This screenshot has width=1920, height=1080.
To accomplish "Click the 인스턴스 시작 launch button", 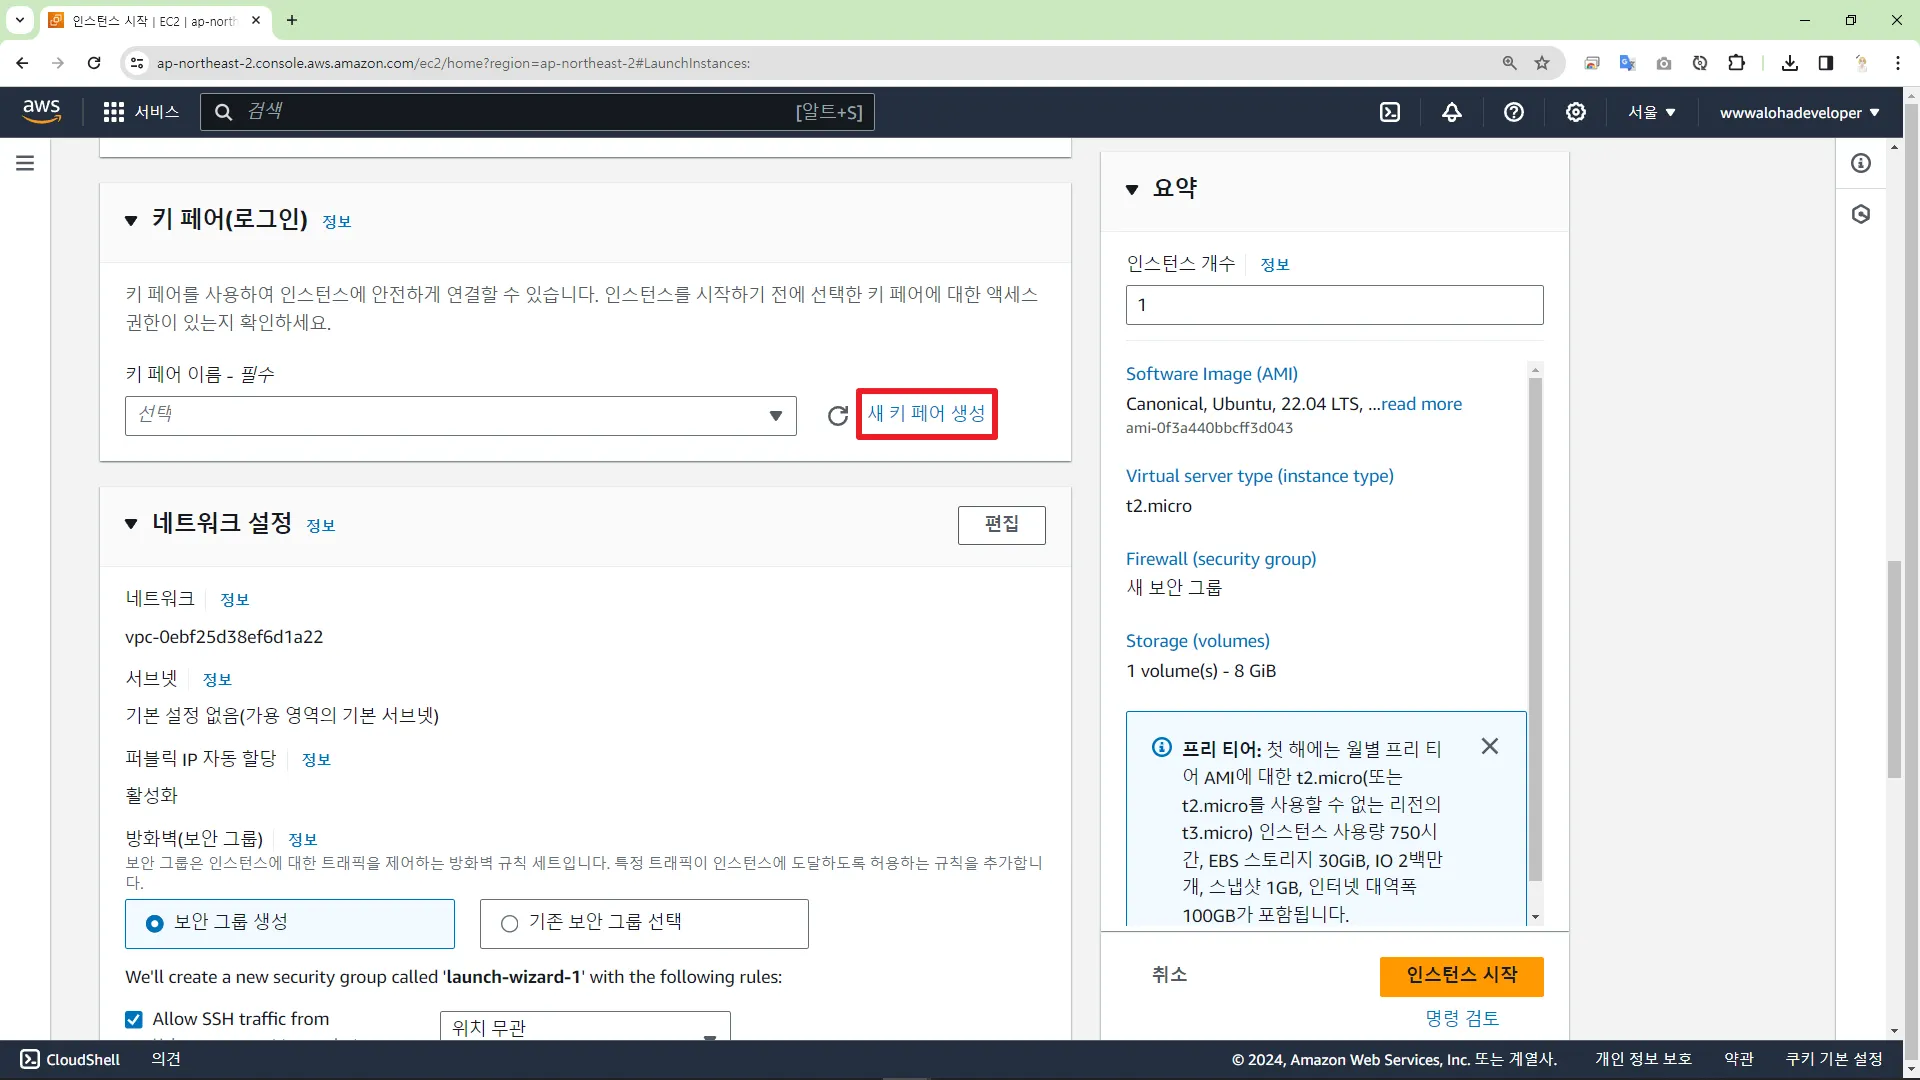I will (x=1461, y=976).
